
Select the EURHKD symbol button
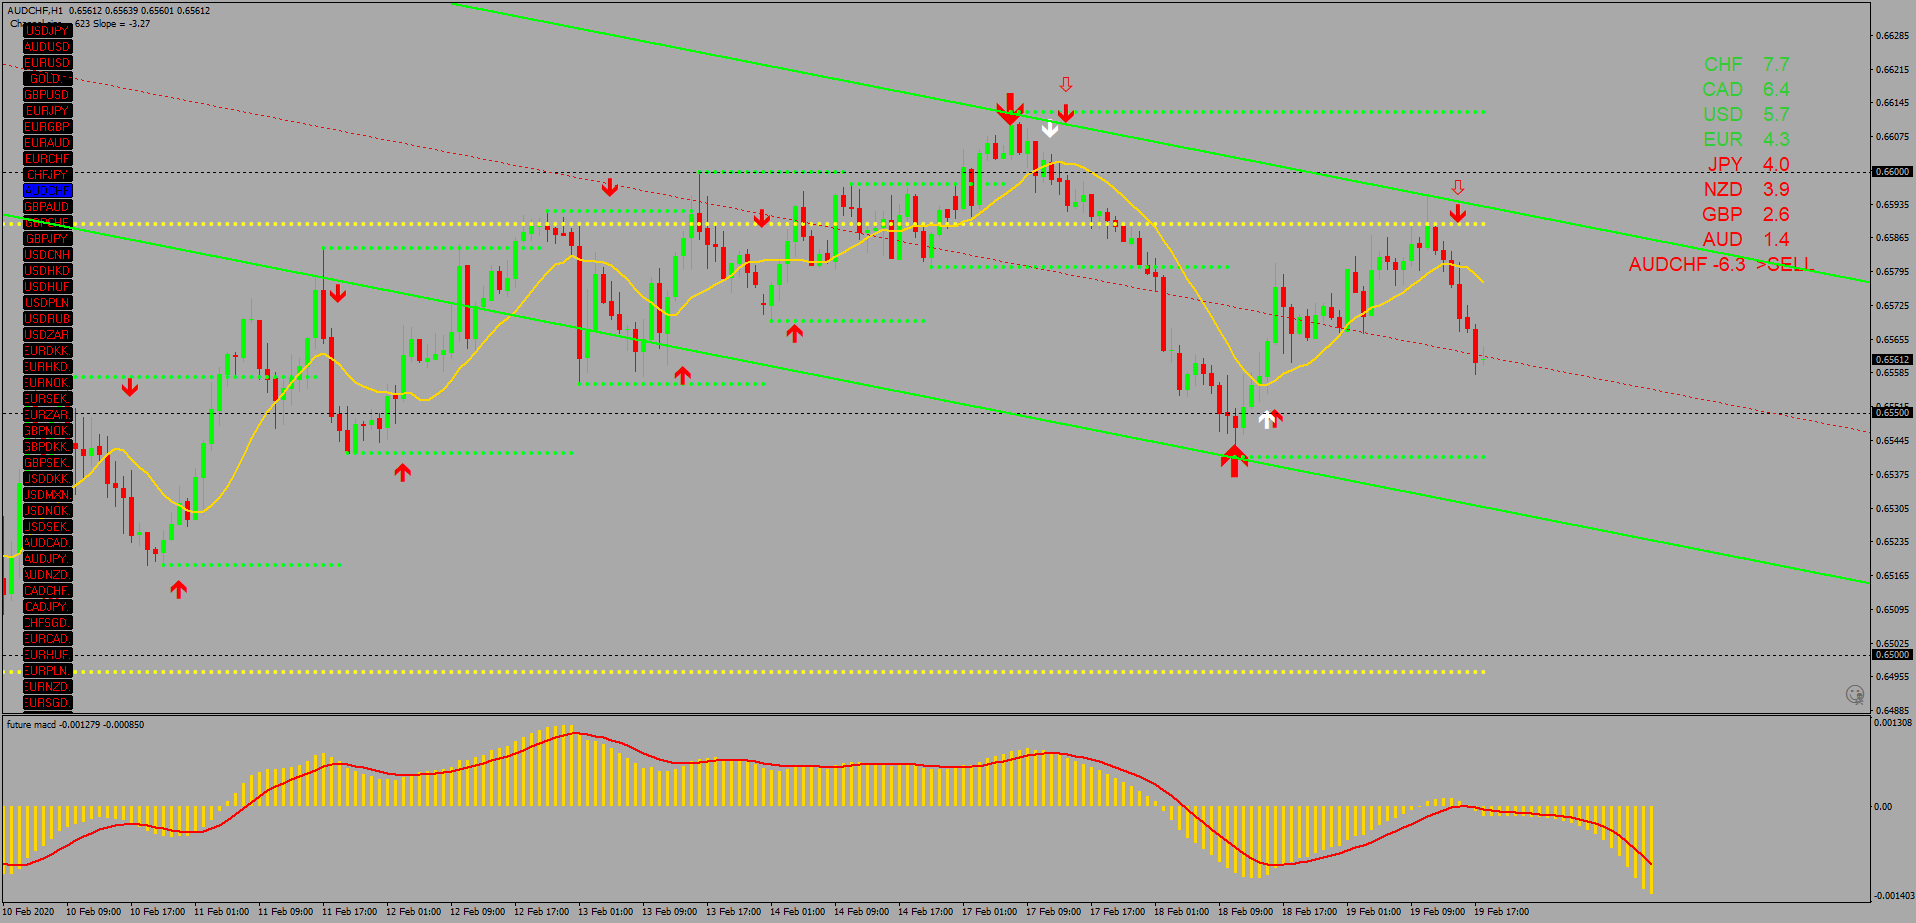(x=48, y=367)
